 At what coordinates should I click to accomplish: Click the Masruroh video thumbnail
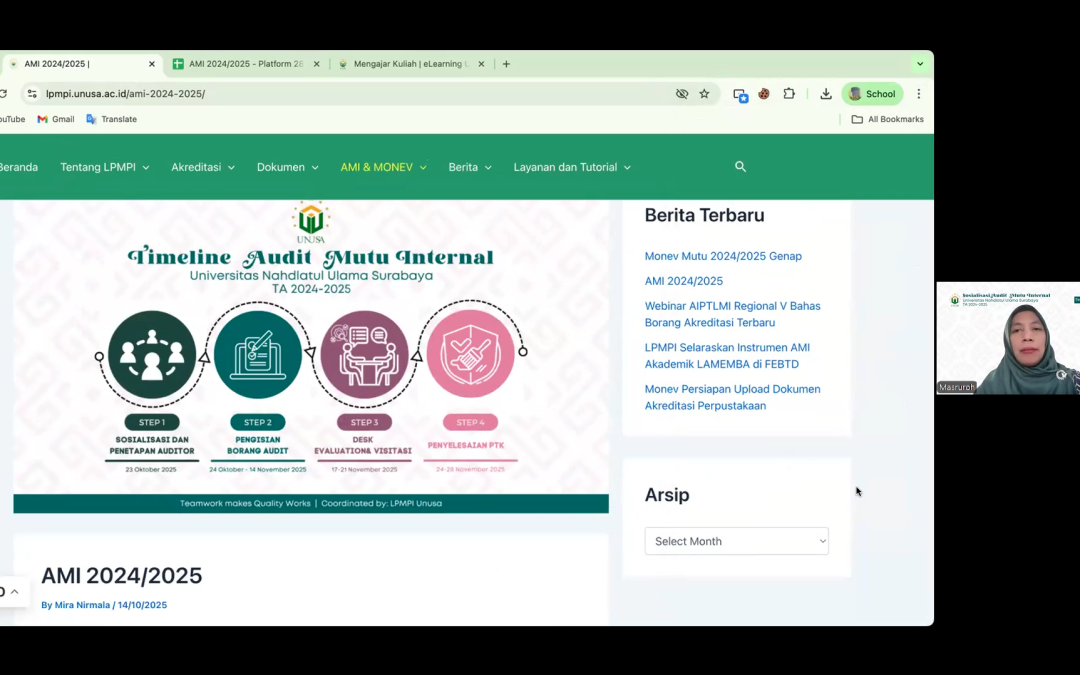click(x=1008, y=338)
